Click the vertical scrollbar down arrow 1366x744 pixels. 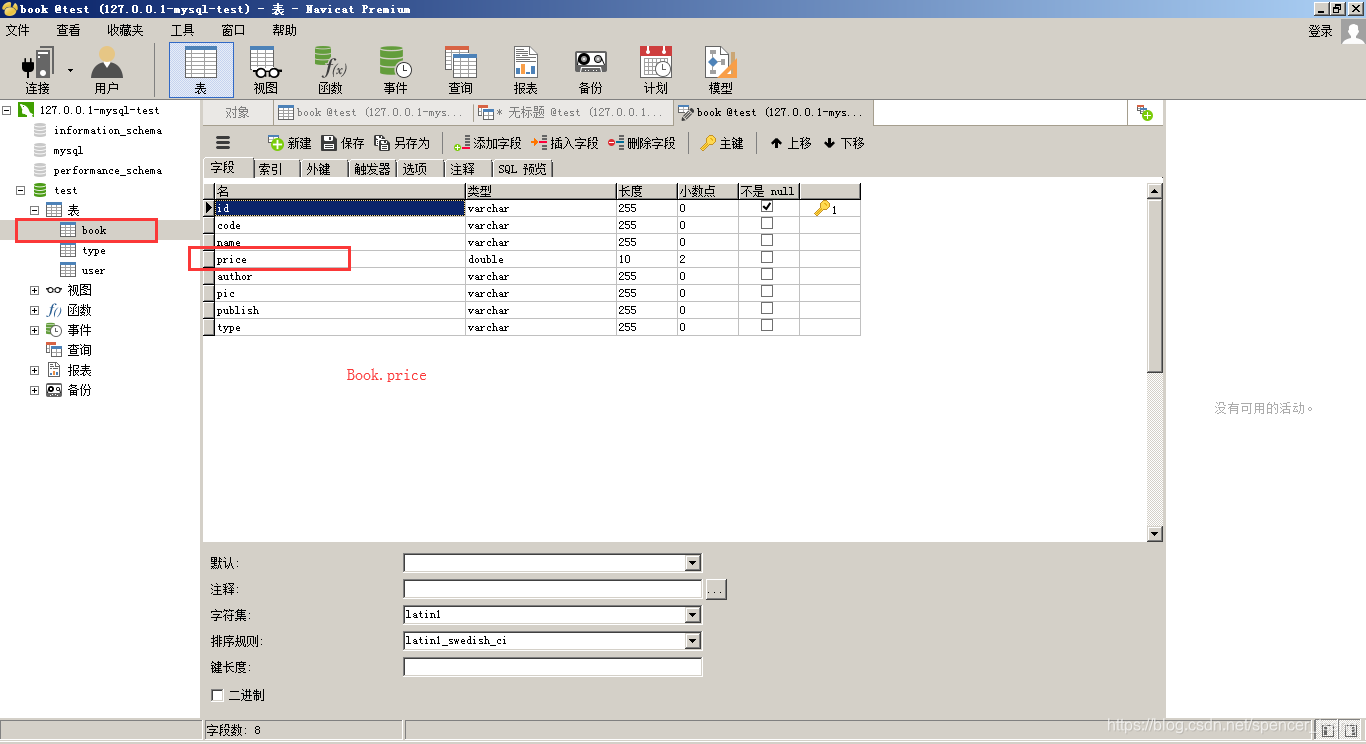pos(1155,534)
